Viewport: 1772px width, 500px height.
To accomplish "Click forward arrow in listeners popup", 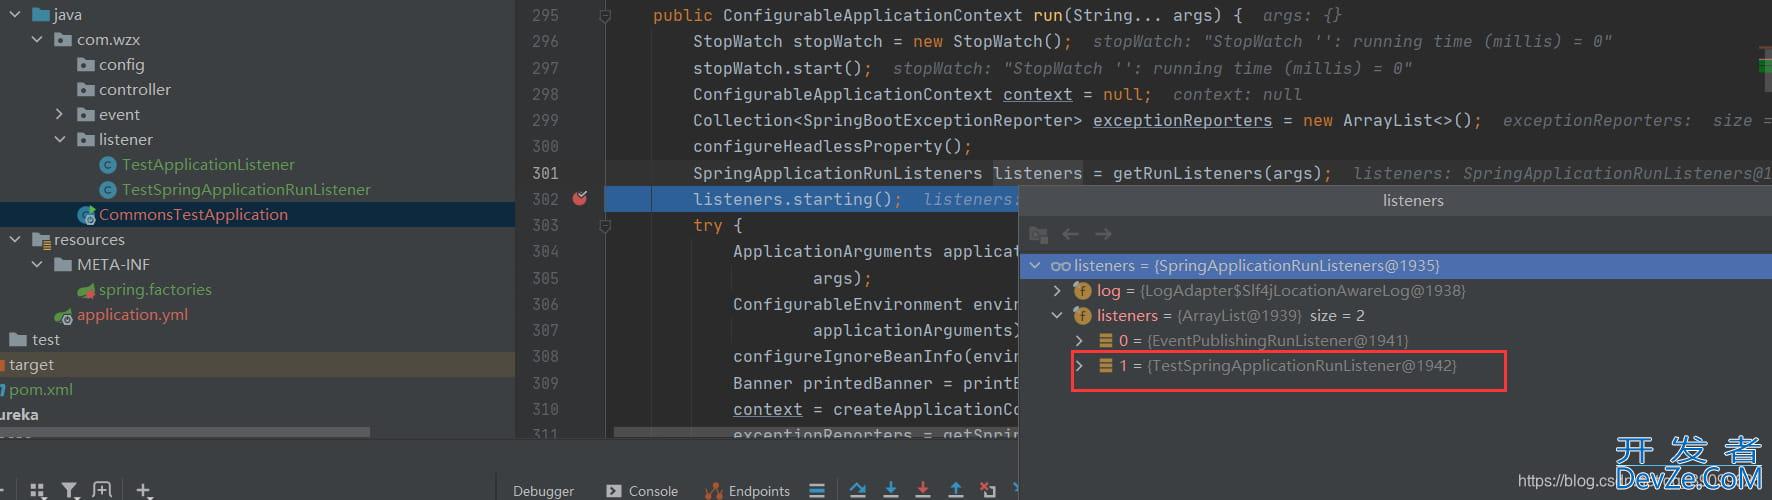I will pyautogui.click(x=1103, y=234).
